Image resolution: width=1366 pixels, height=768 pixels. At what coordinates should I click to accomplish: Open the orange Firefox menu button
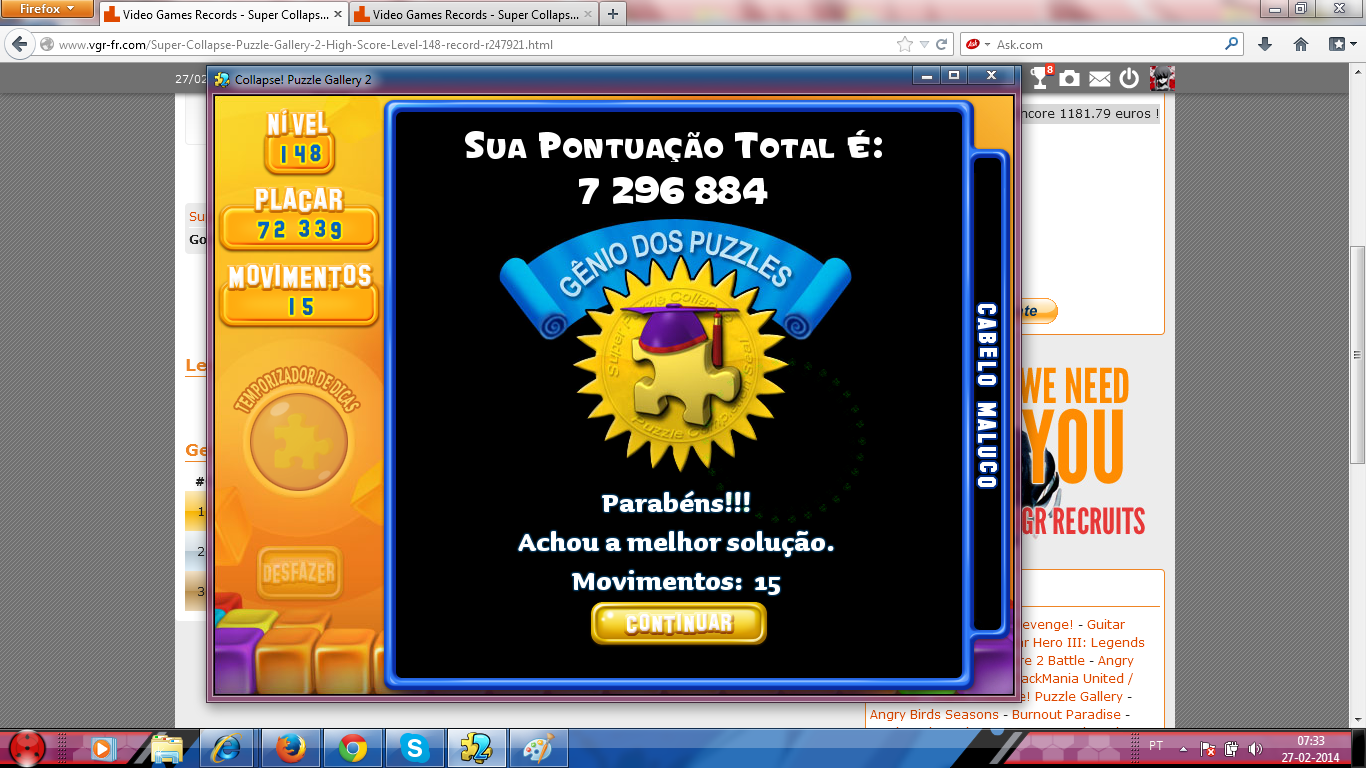[47, 9]
